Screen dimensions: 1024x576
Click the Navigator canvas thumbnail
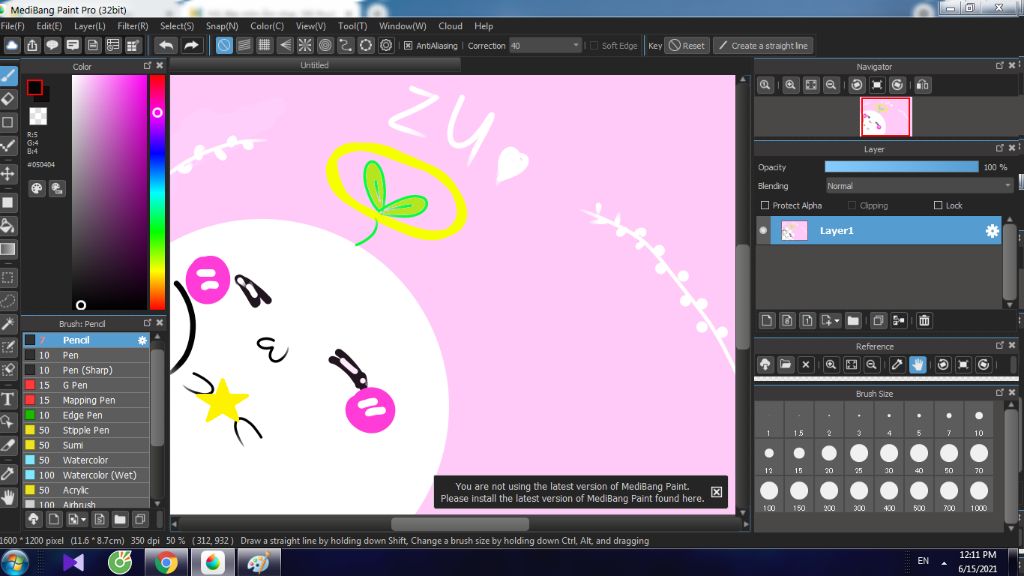coord(885,116)
